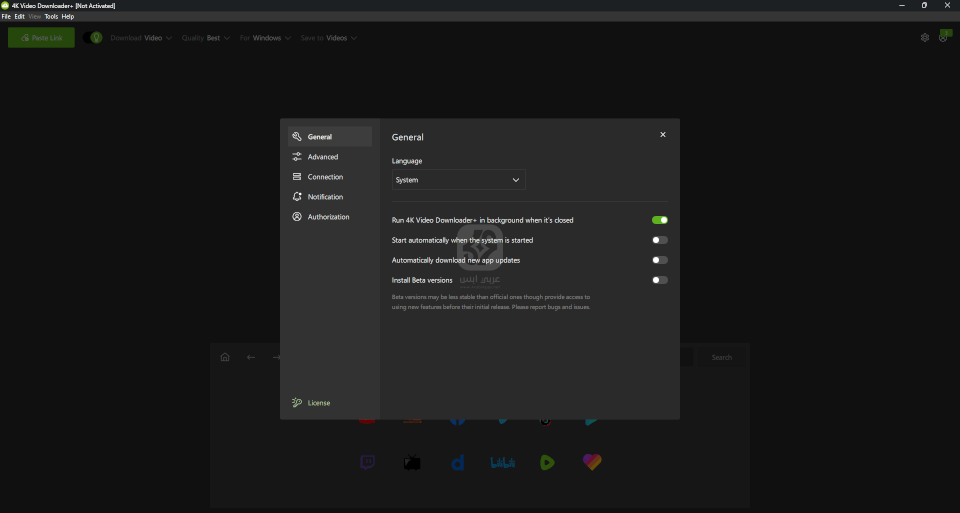The height and width of the screenshot is (513, 960).
Task: Click the key icon beside License
Action: (297, 403)
